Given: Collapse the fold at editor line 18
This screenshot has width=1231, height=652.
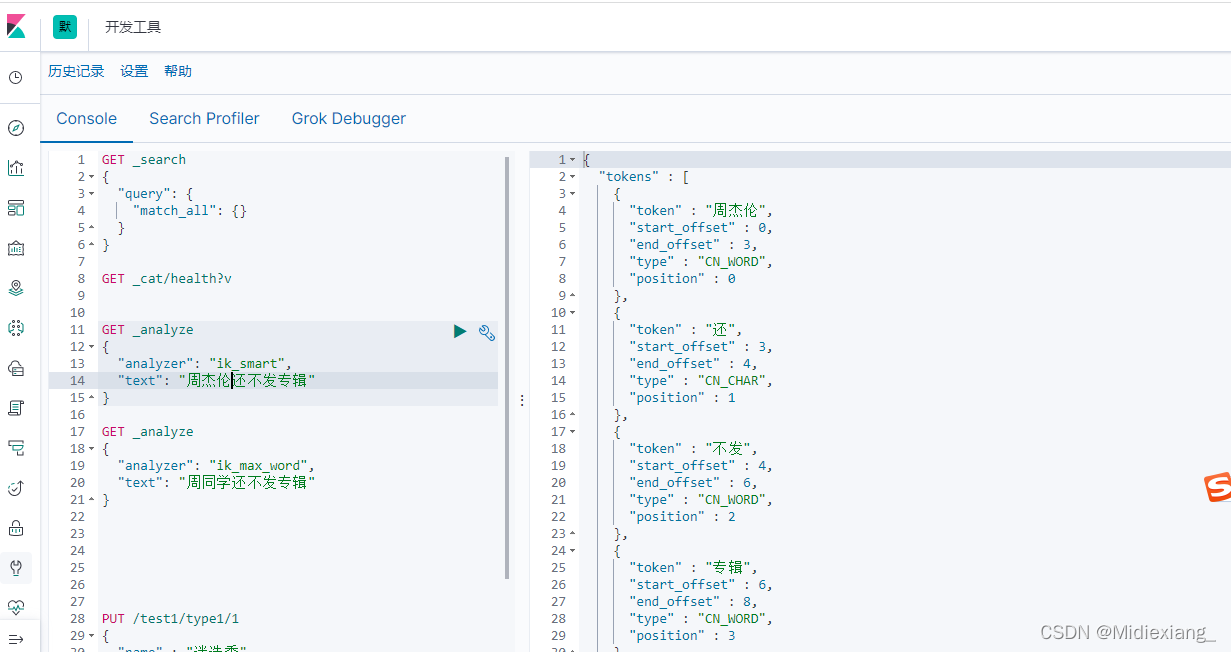Looking at the screenshot, I should (92, 449).
